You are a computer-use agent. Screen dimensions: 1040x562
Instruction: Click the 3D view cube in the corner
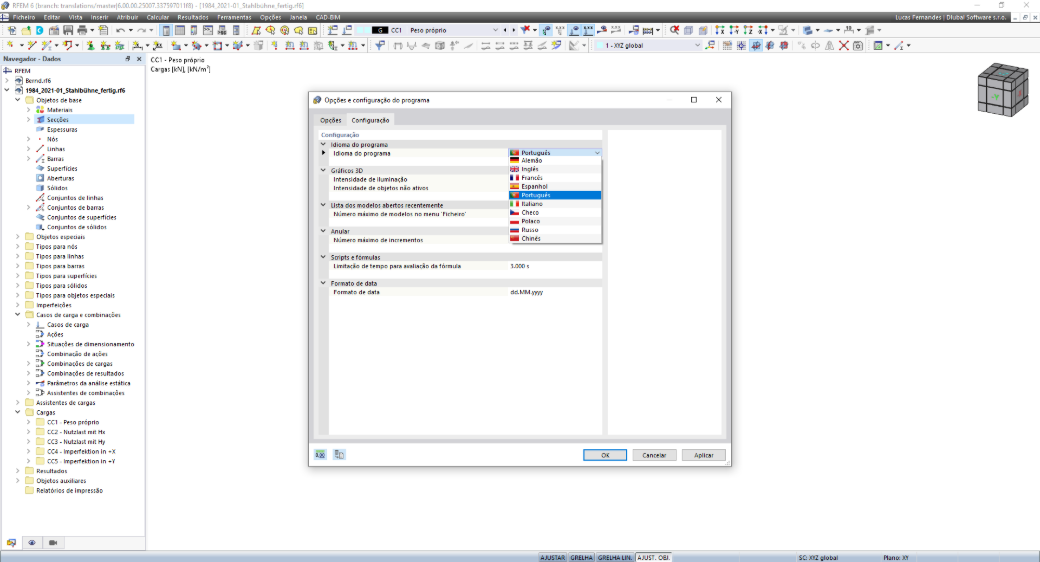[x=1003, y=90]
